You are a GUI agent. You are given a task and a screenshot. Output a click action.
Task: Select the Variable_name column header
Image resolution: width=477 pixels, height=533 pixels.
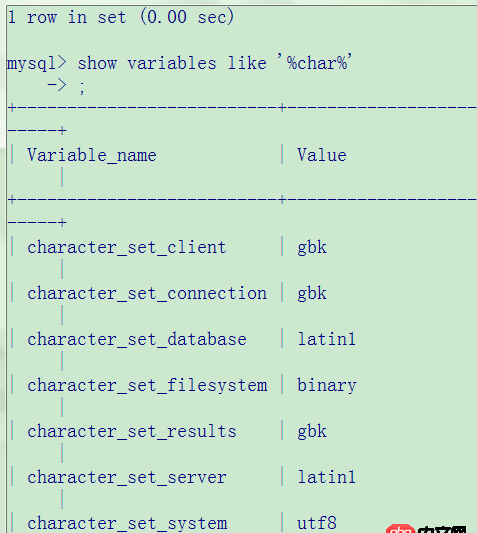(x=92, y=155)
